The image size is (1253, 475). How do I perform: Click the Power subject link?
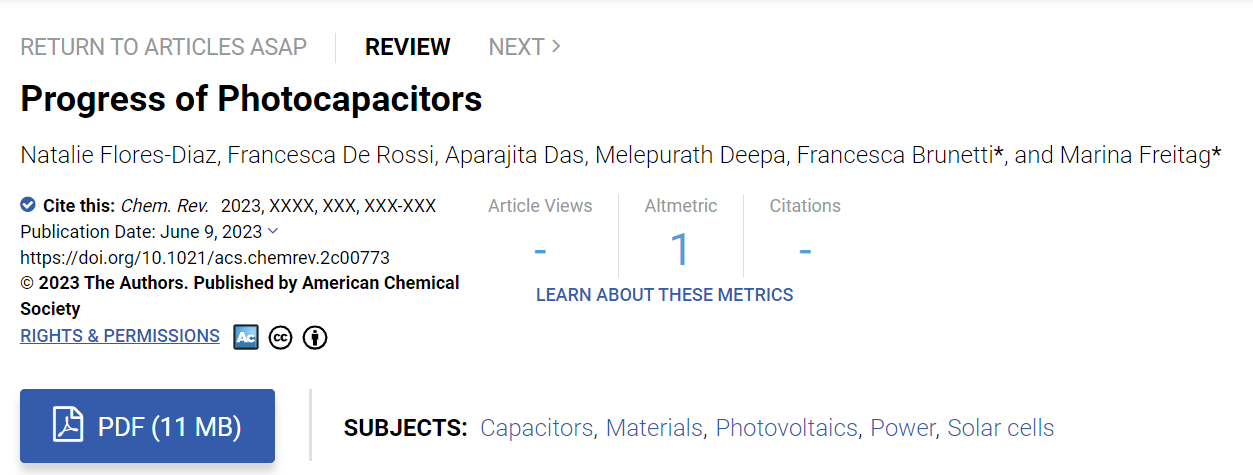pos(903,428)
